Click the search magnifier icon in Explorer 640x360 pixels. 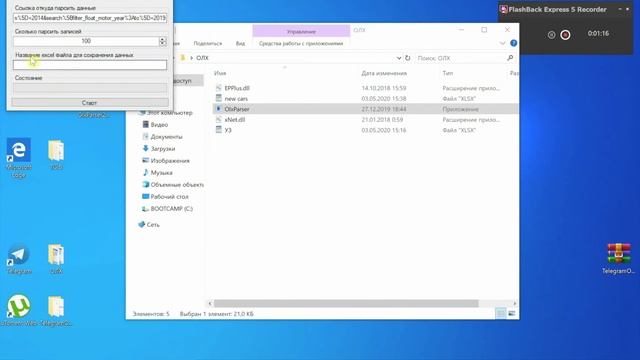pos(510,58)
